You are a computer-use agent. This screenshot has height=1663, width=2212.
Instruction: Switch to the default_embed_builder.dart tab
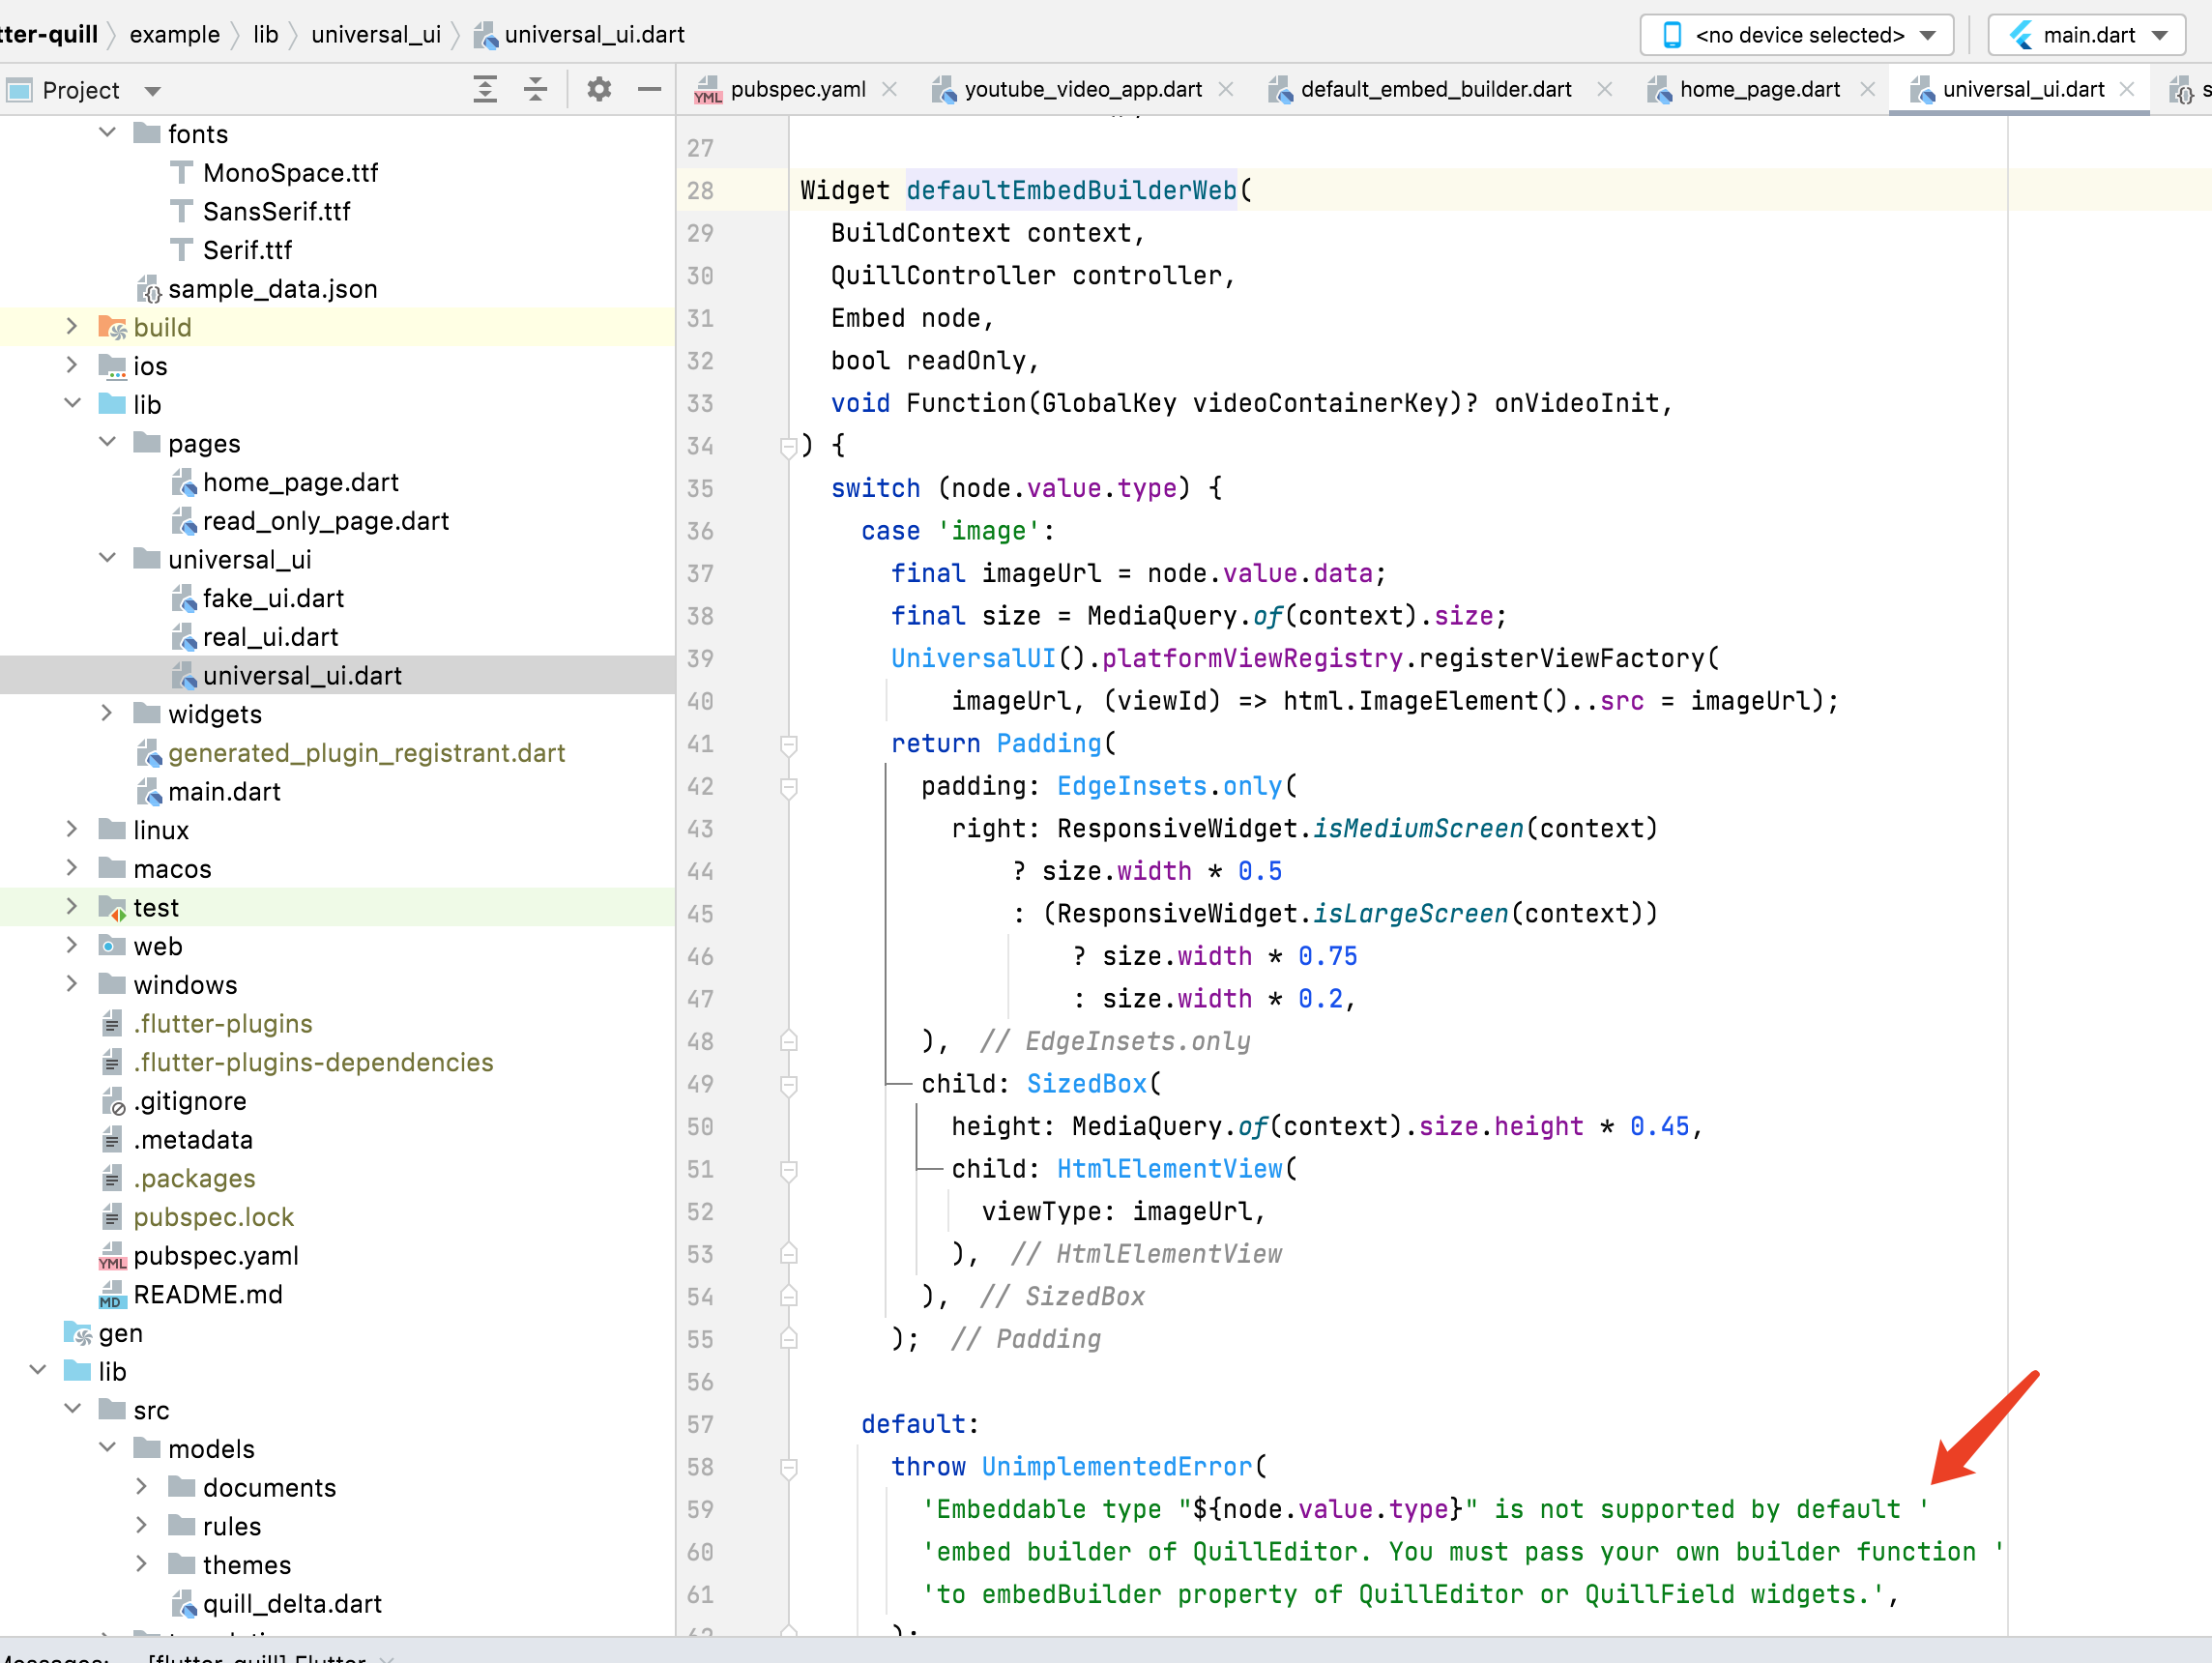point(1437,89)
